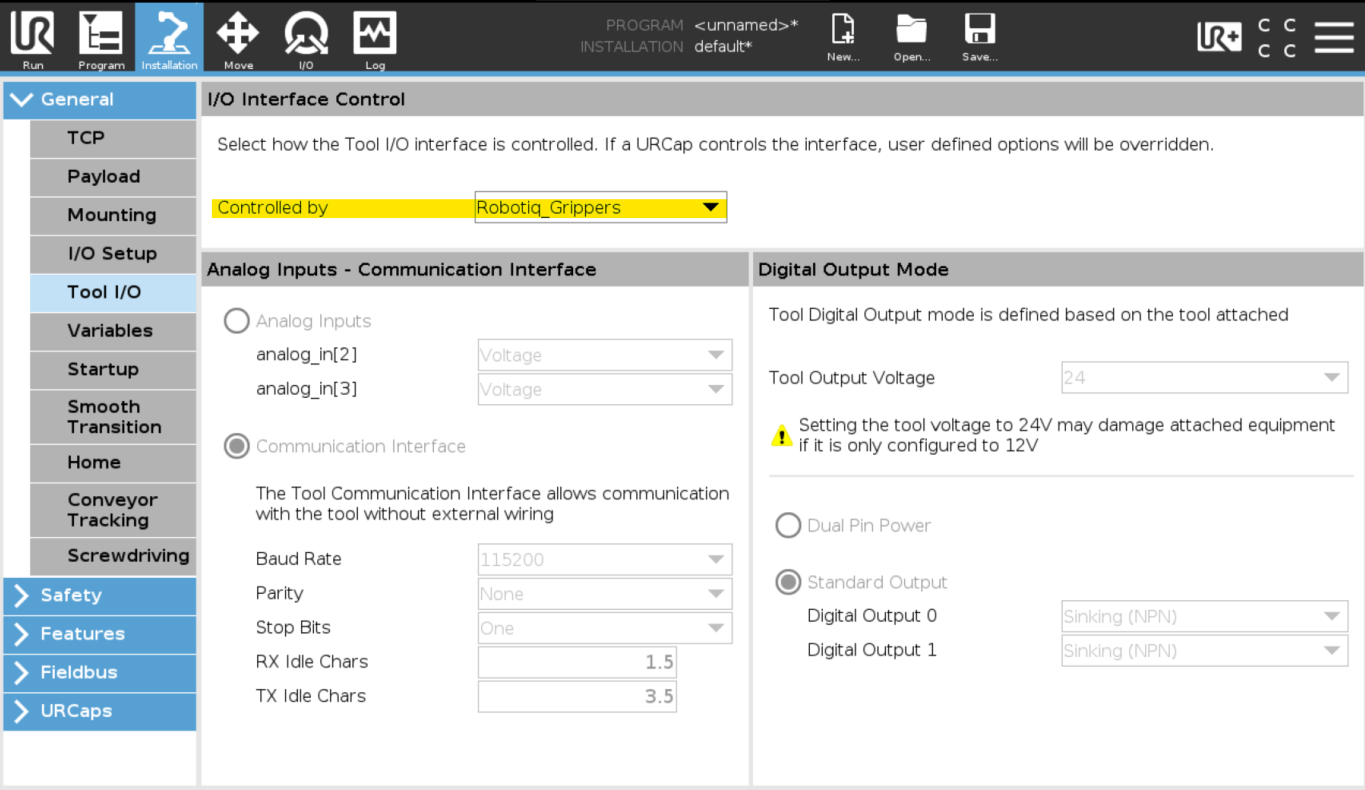
Task: Select the Move arrows icon
Action: (238, 33)
